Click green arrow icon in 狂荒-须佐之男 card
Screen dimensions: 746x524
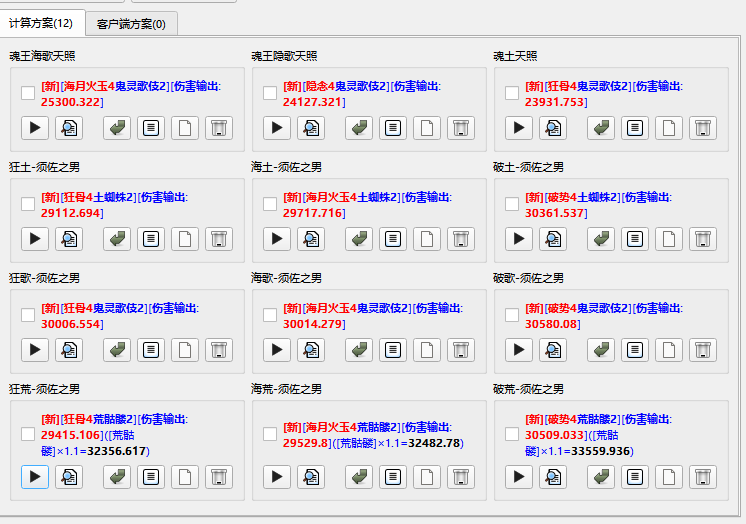coord(117,477)
